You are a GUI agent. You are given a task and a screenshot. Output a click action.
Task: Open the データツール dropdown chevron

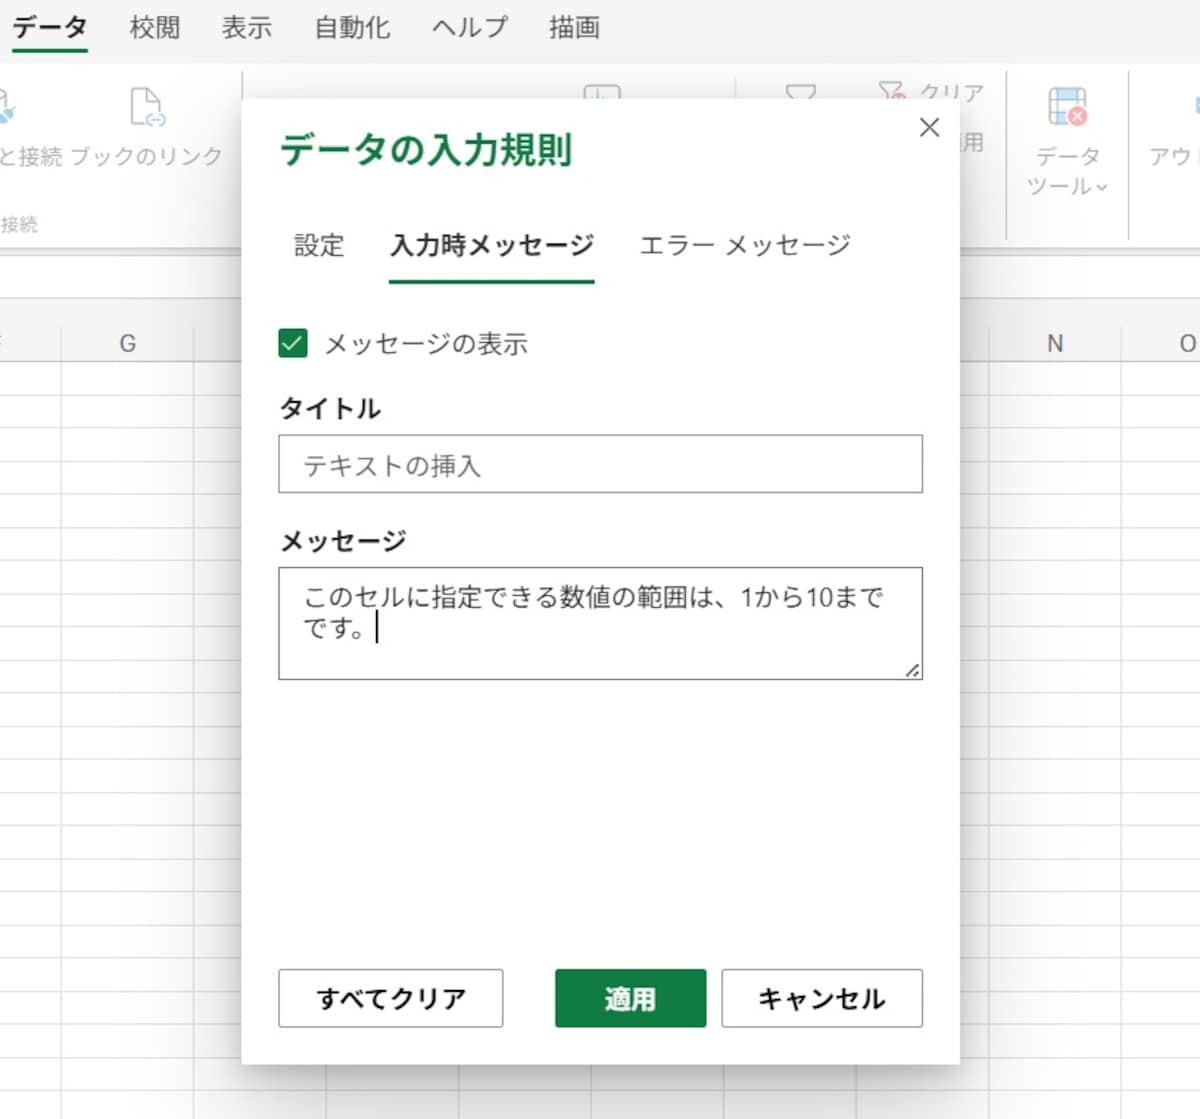tap(1100, 186)
